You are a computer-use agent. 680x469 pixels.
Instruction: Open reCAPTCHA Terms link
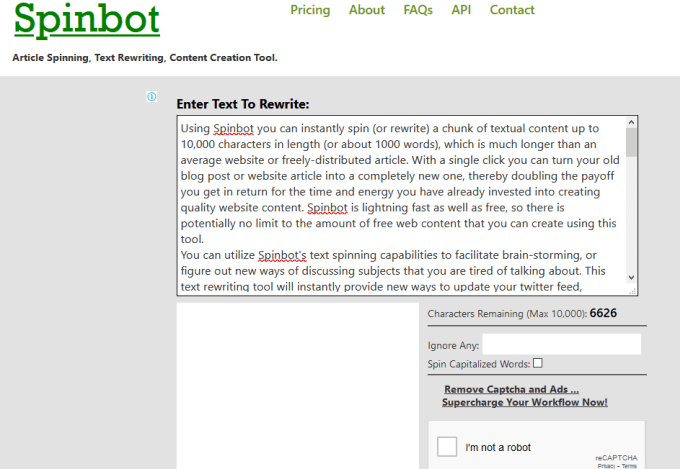(629, 466)
